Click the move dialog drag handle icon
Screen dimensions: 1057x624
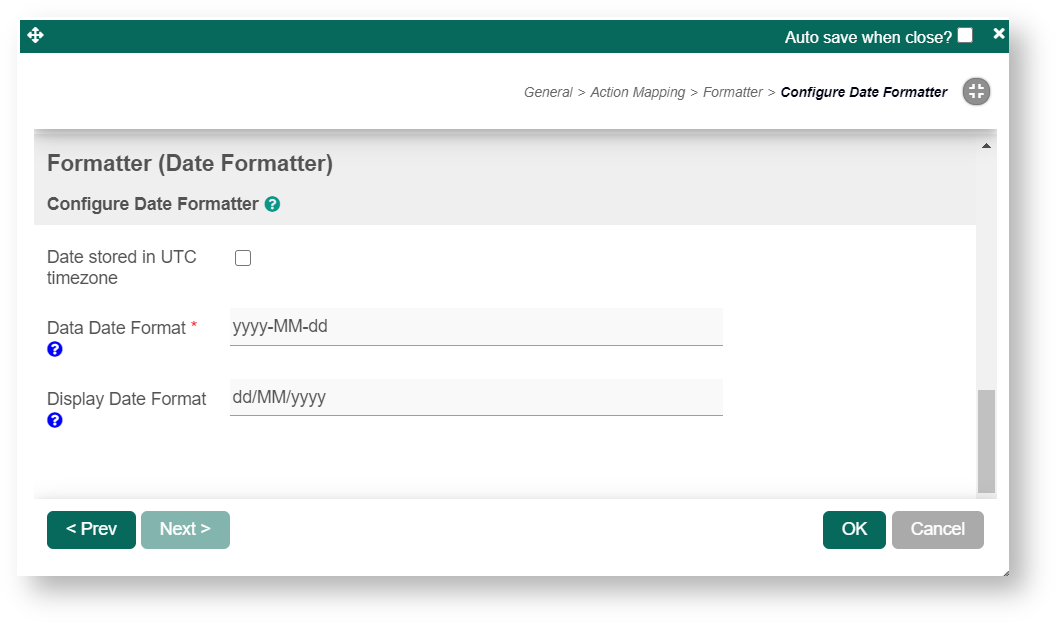point(36,36)
